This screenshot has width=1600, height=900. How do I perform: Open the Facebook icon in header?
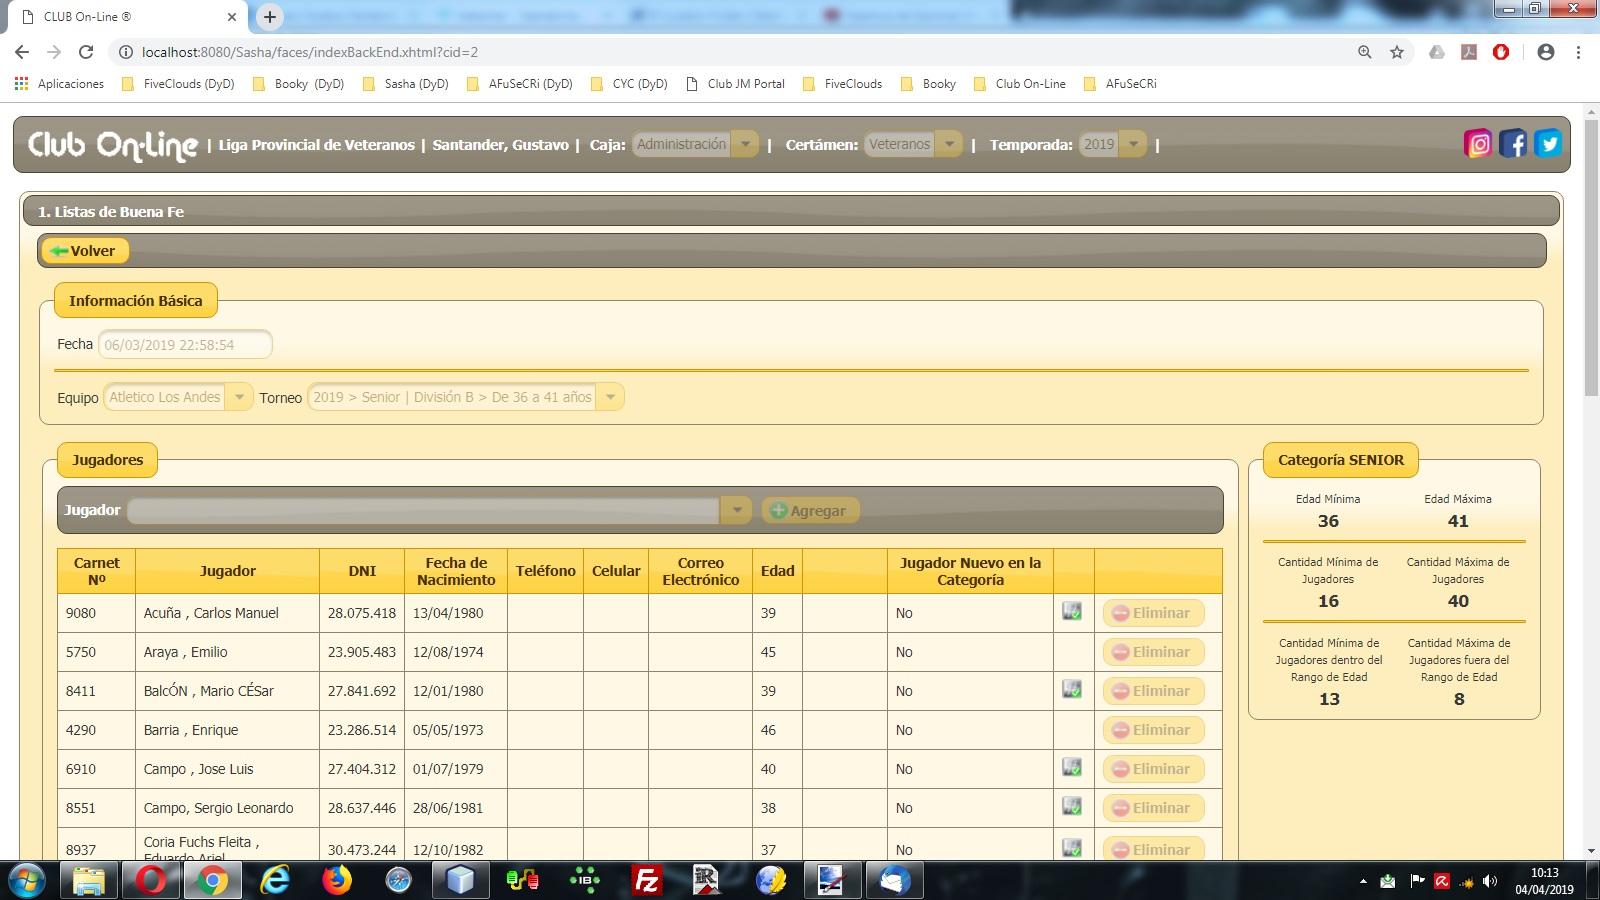point(1513,144)
